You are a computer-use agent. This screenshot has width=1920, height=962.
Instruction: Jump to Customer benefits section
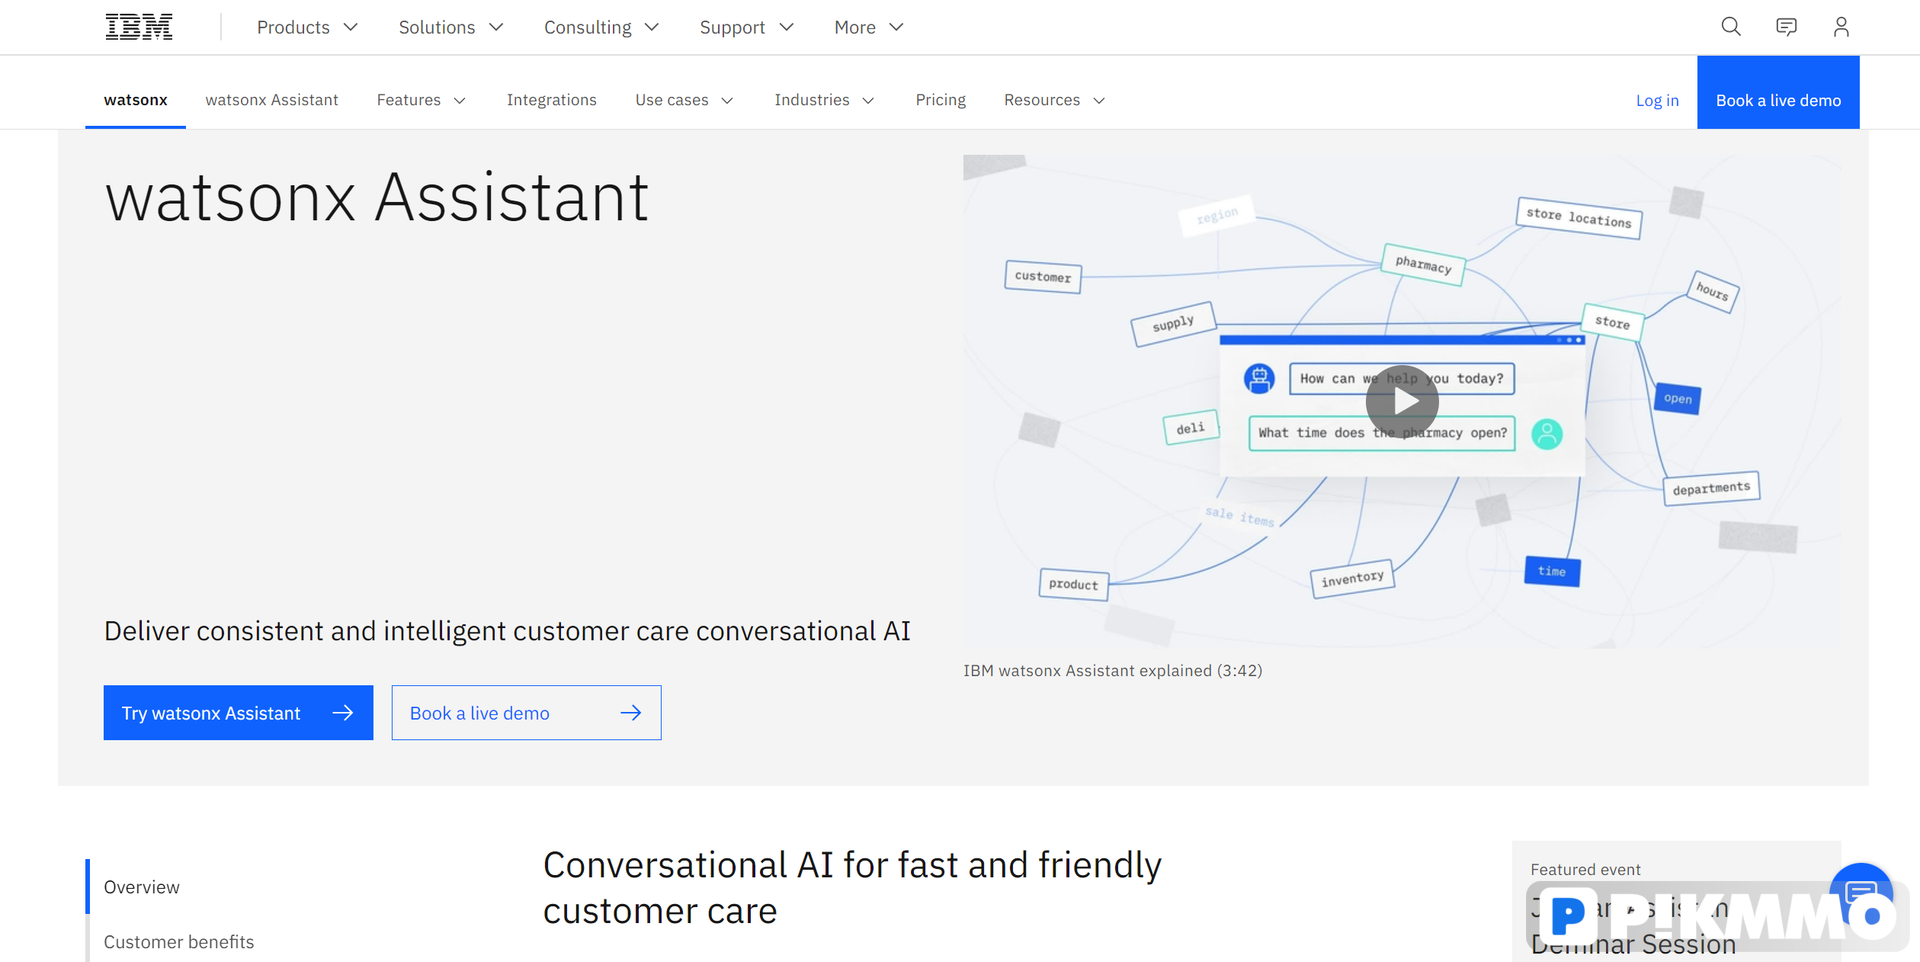(x=179, y=942)
